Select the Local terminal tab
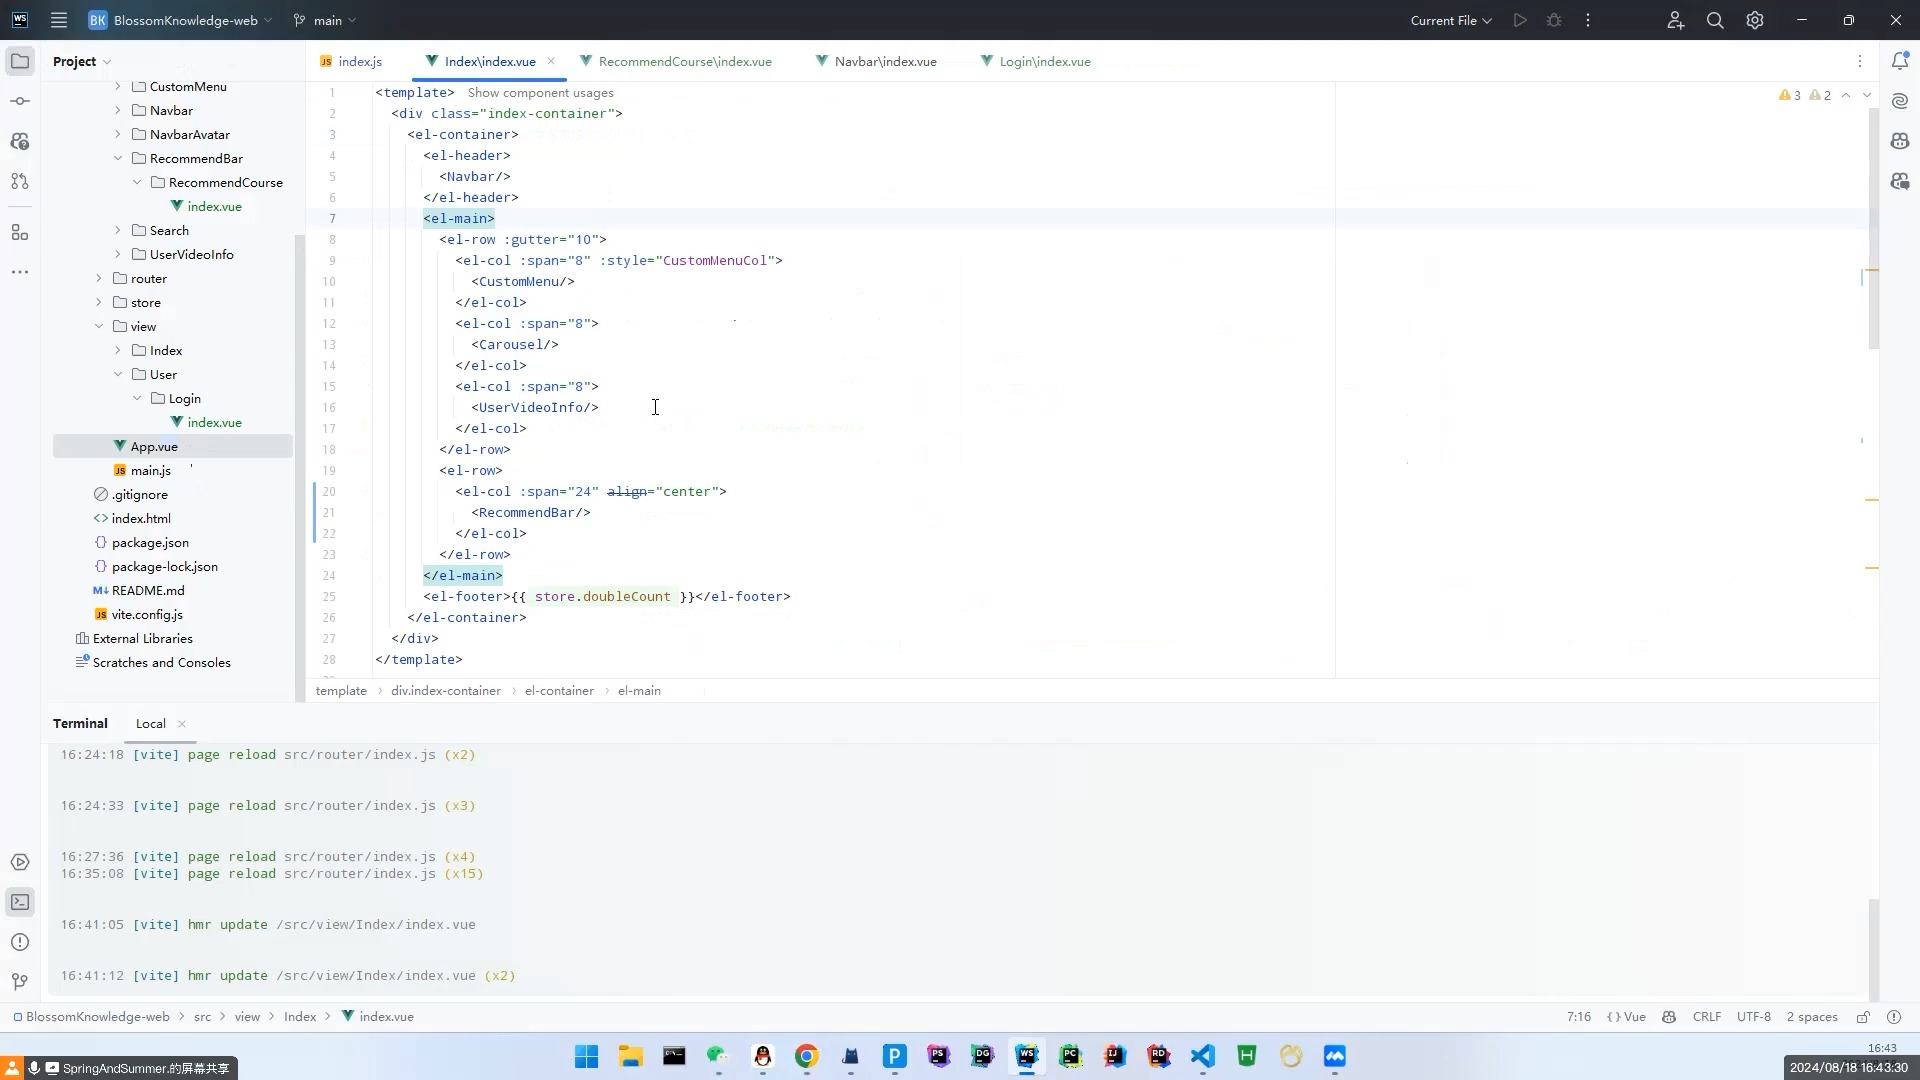This screenshot has width=1920, height=1080. pos(151,724)
